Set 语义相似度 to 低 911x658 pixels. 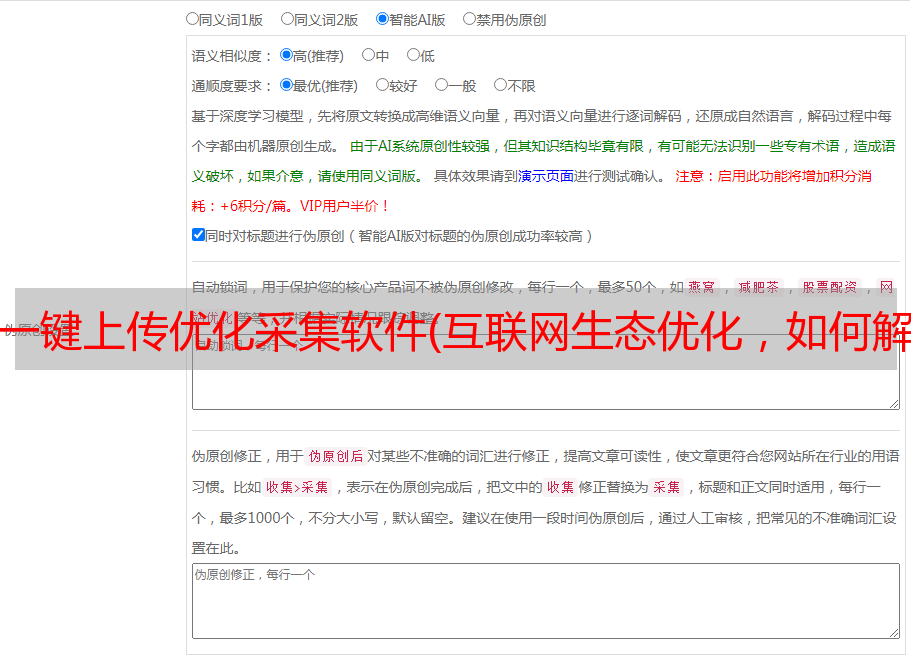[x=413, y=55]
